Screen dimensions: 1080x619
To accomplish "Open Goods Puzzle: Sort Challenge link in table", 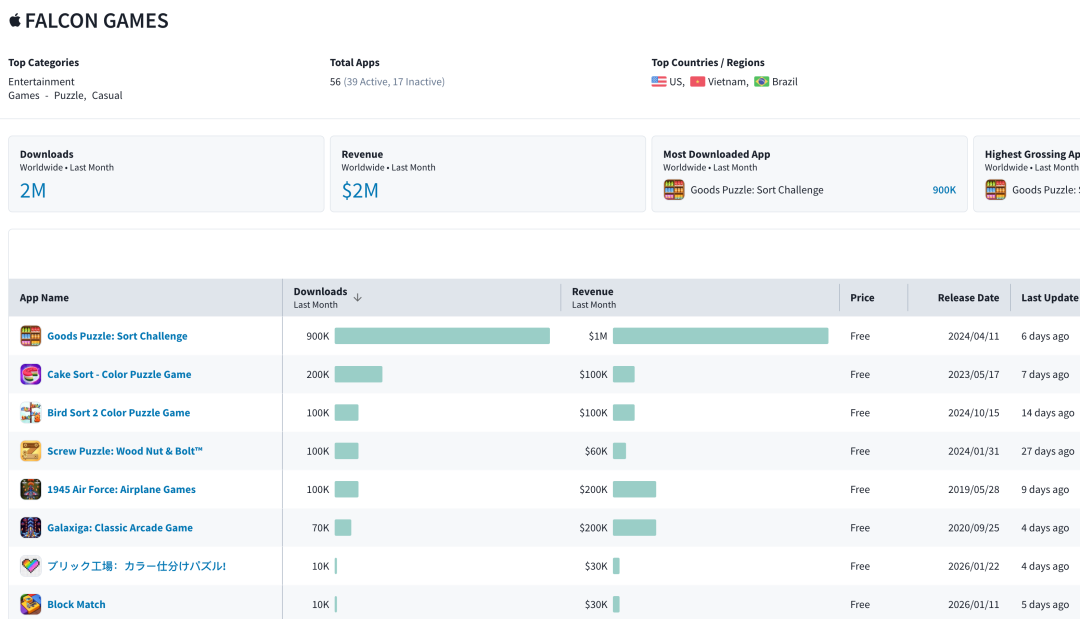I will pyautogui.click(x=117, y=336).
